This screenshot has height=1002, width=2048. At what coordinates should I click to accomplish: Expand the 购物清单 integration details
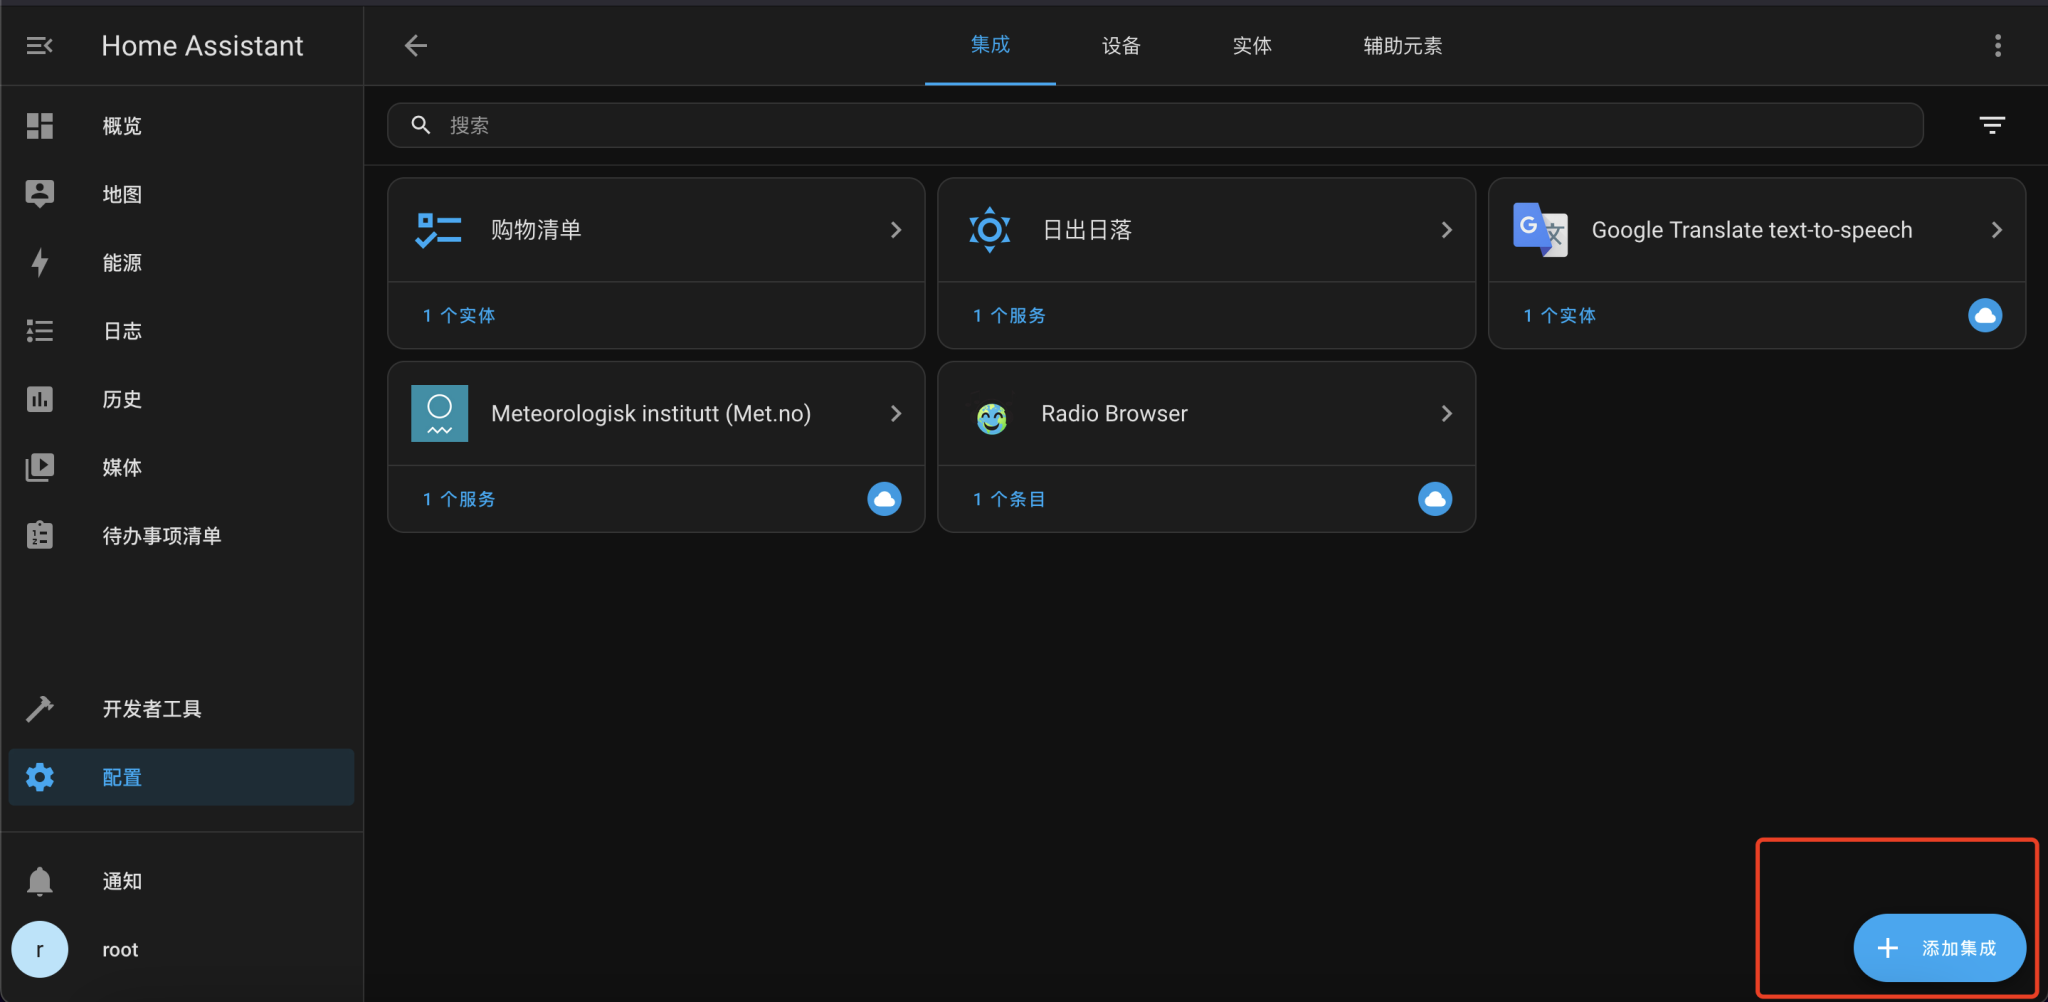coord(895,229)
